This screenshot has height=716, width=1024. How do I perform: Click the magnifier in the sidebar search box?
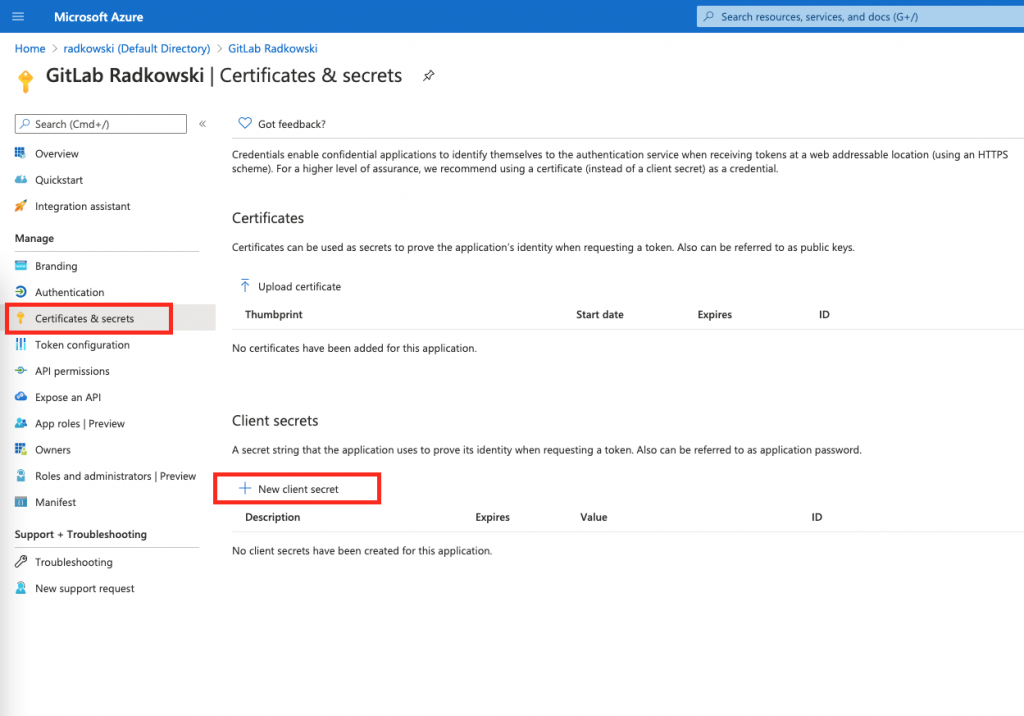[x=25, y=123]
